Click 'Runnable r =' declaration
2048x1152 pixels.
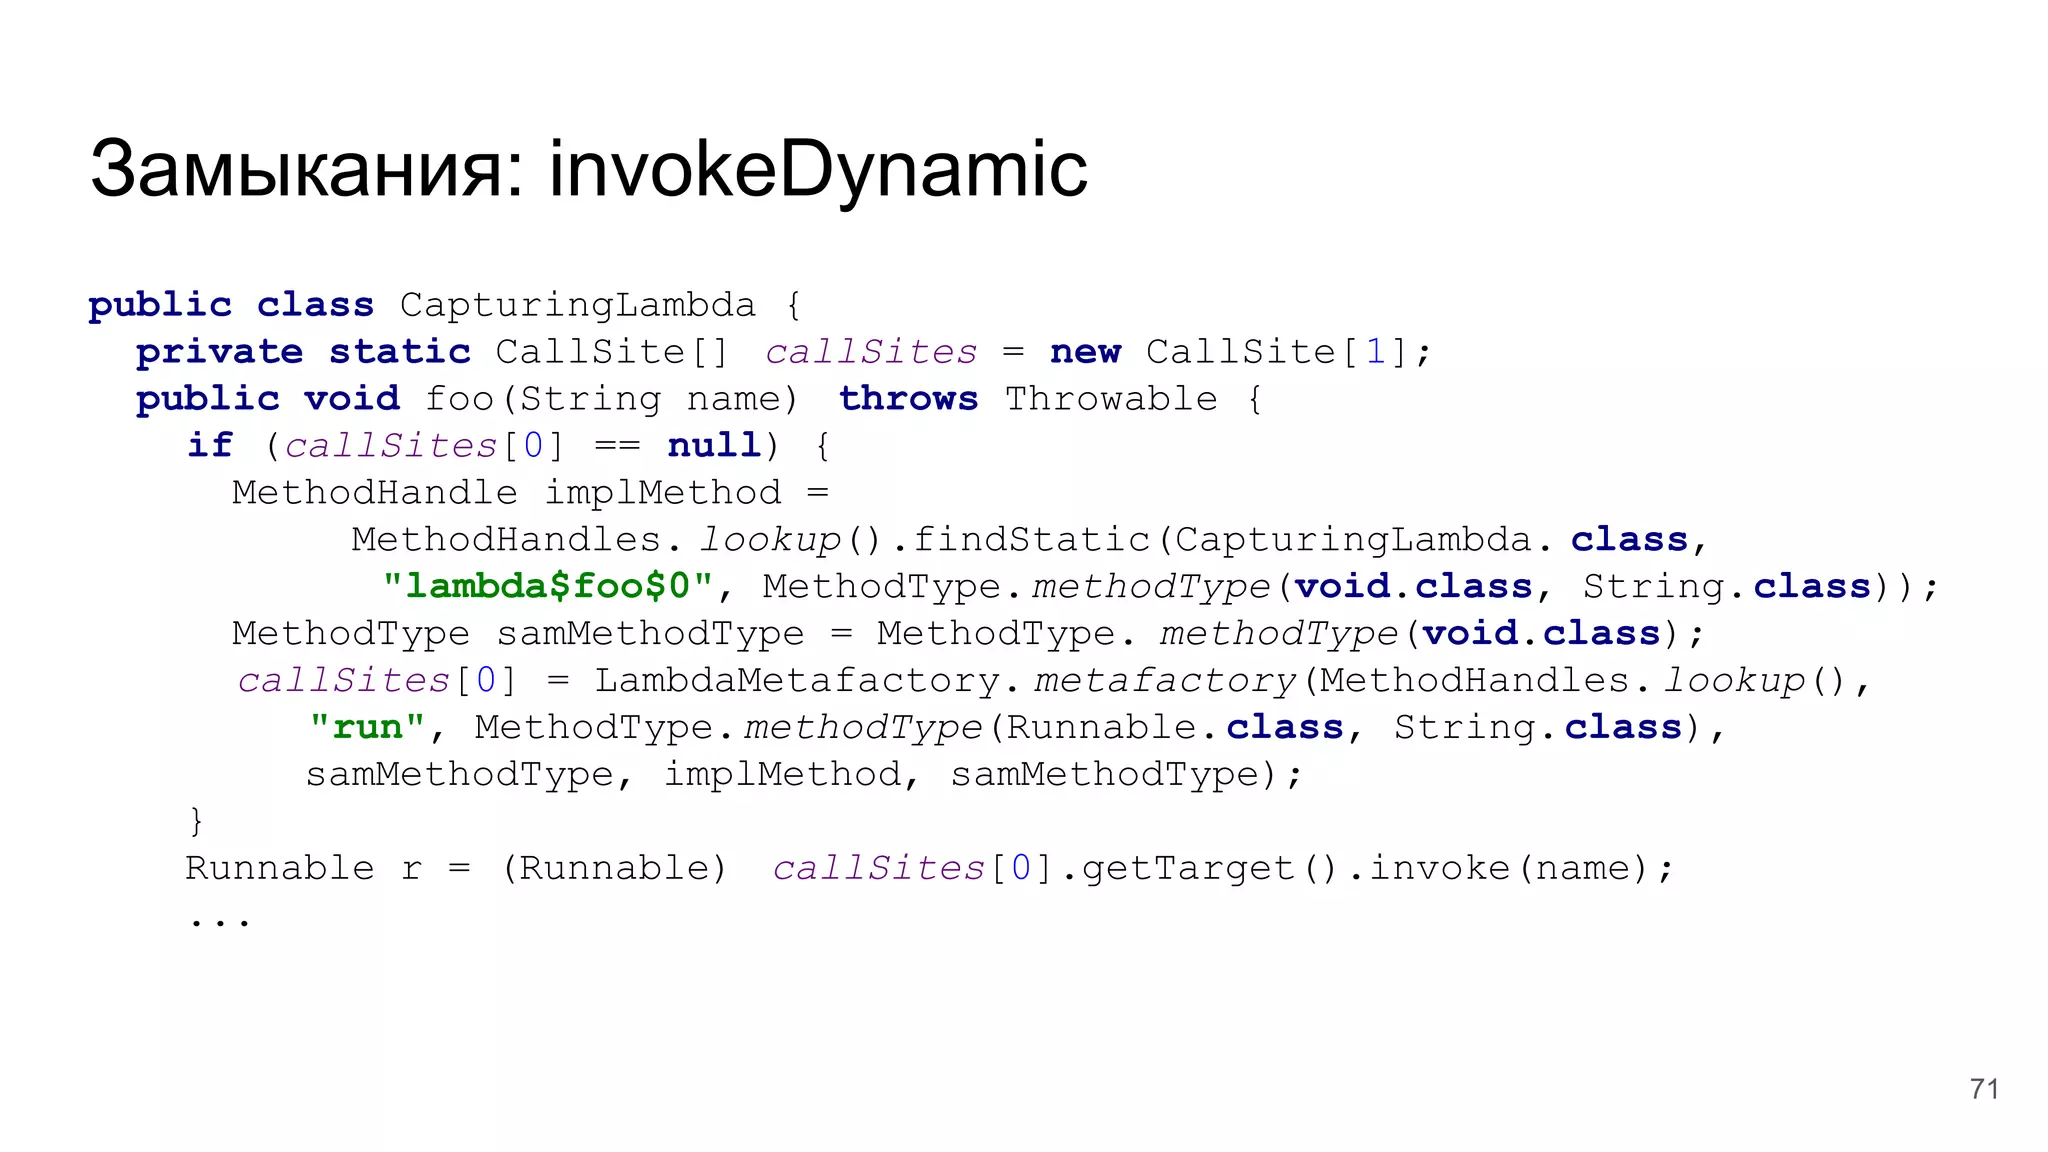click(328, 868)
